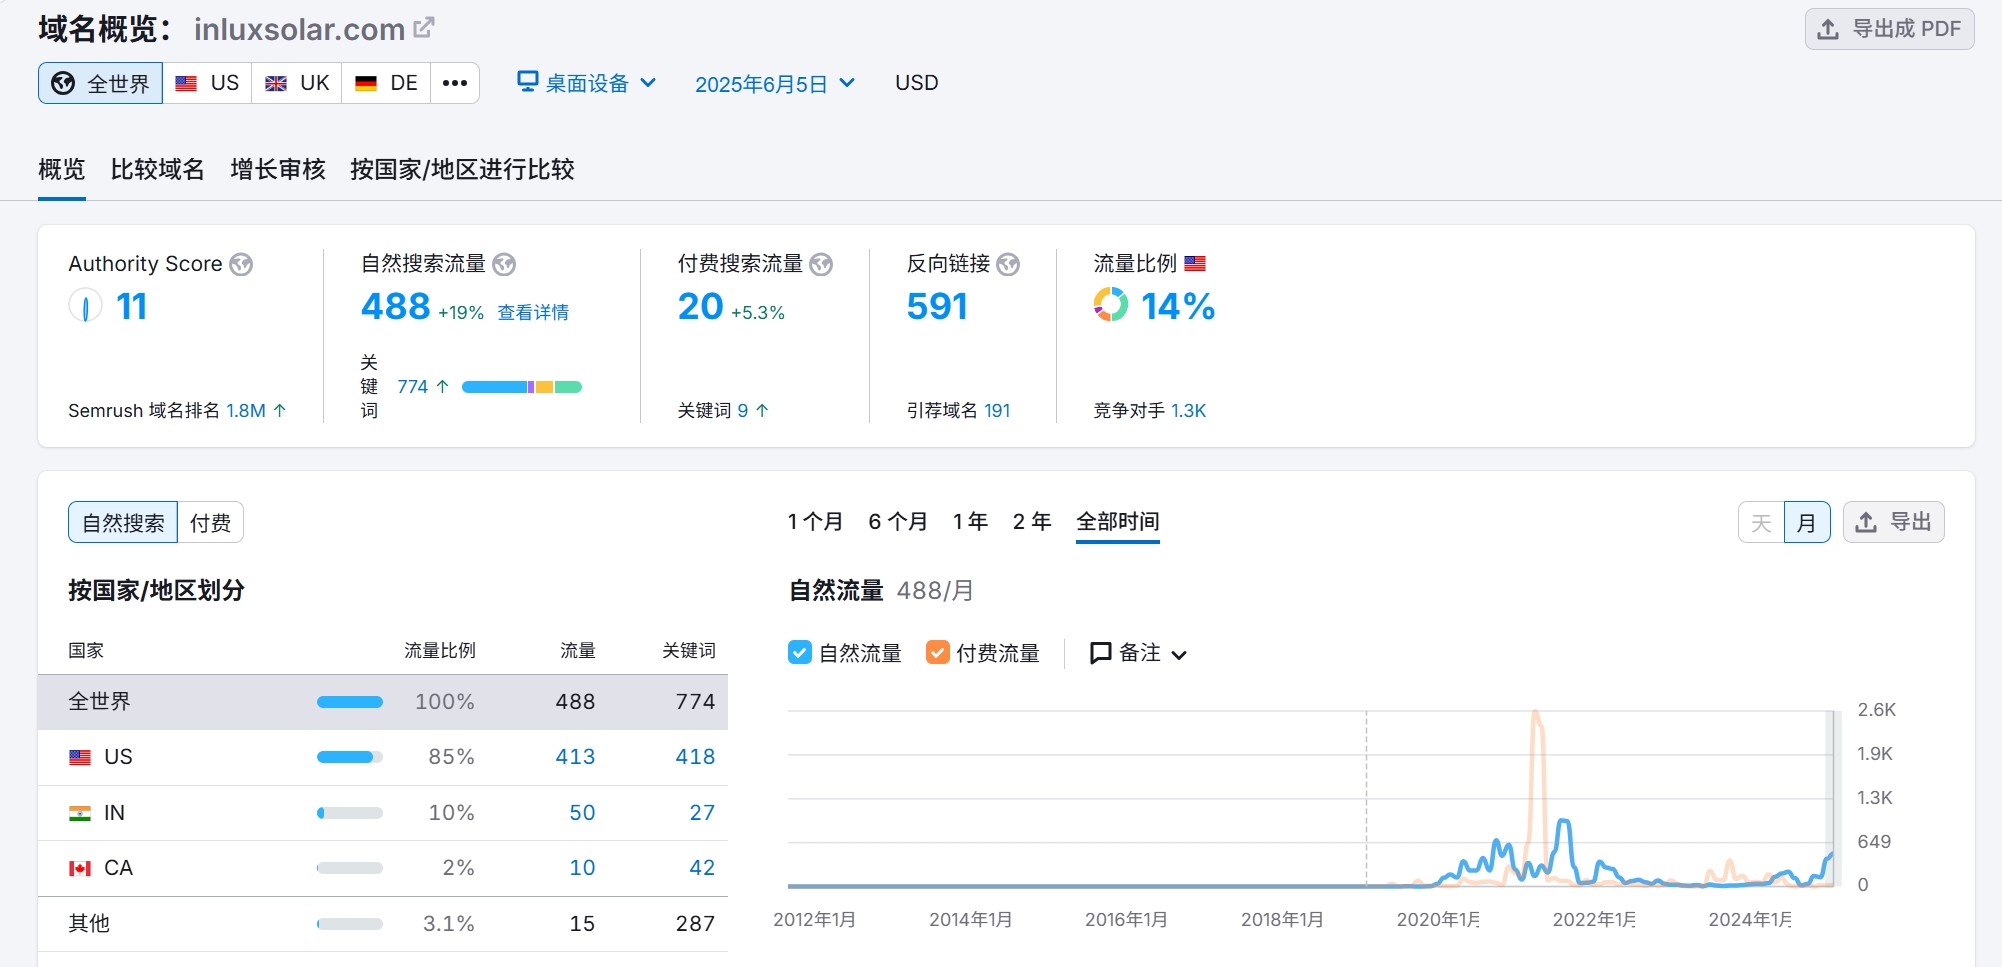Image resolution: width=2002 pixels, height=967 pixels.
Task: Click the 导出成 PDF button
Action: pos(1890,29)
